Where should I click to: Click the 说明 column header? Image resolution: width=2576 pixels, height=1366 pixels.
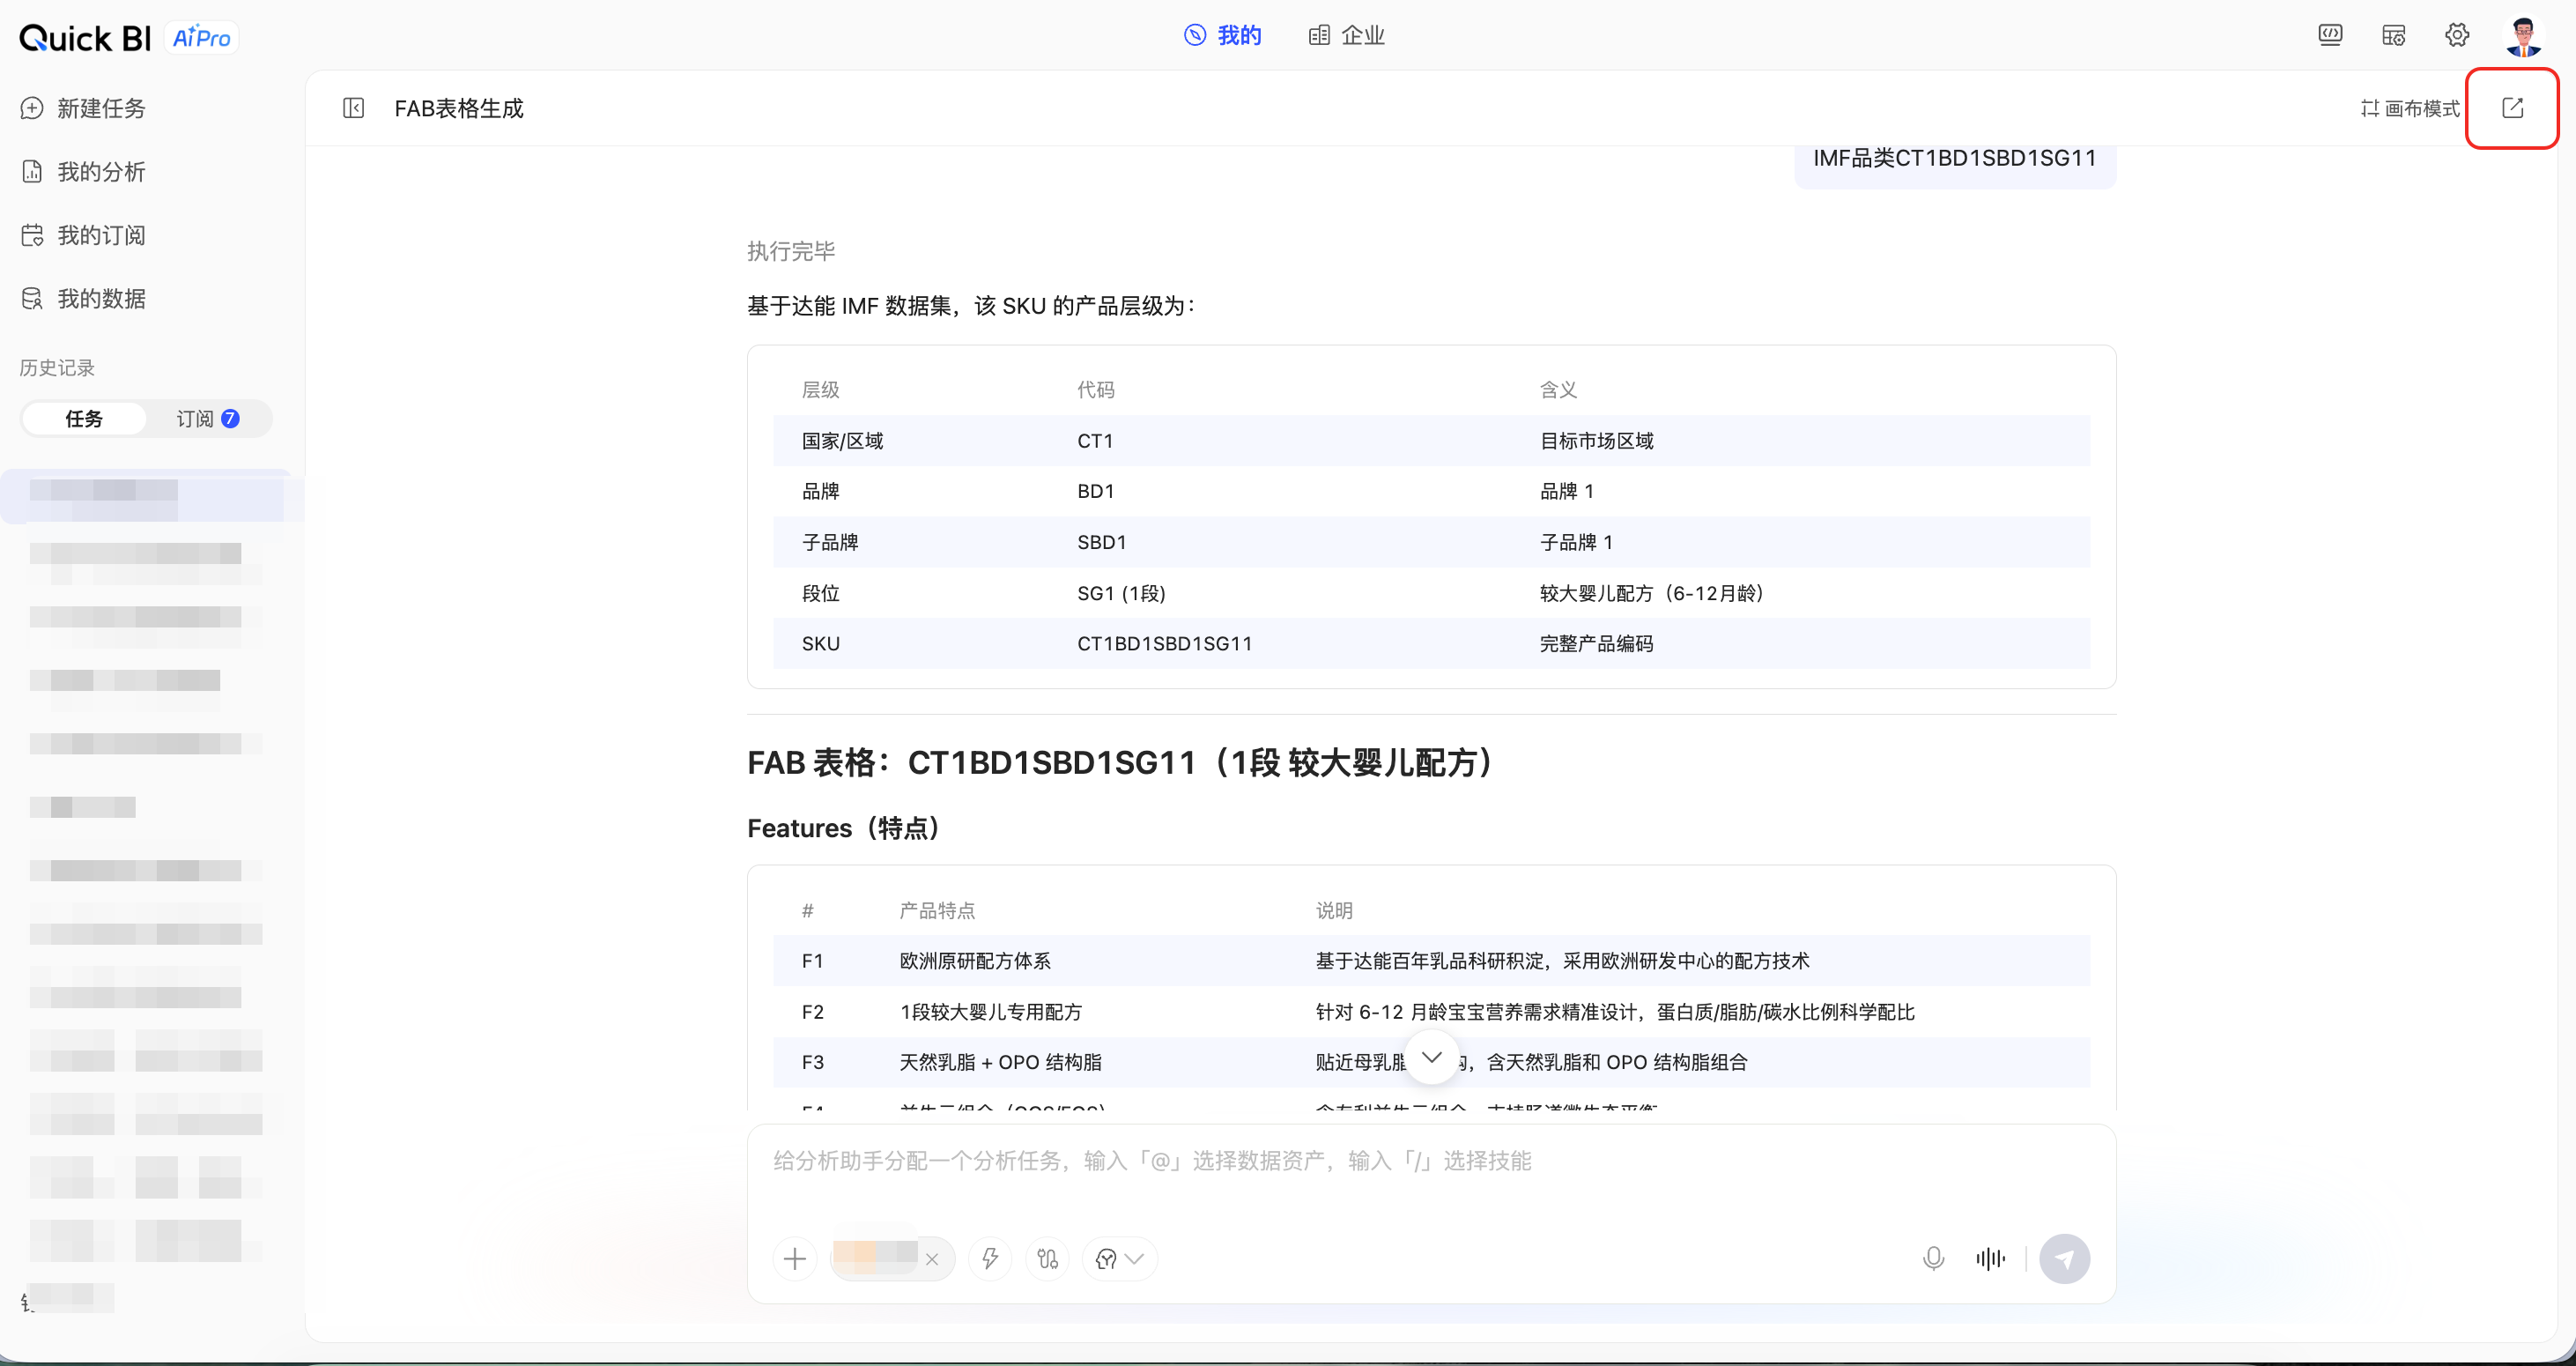(1334, 911)
